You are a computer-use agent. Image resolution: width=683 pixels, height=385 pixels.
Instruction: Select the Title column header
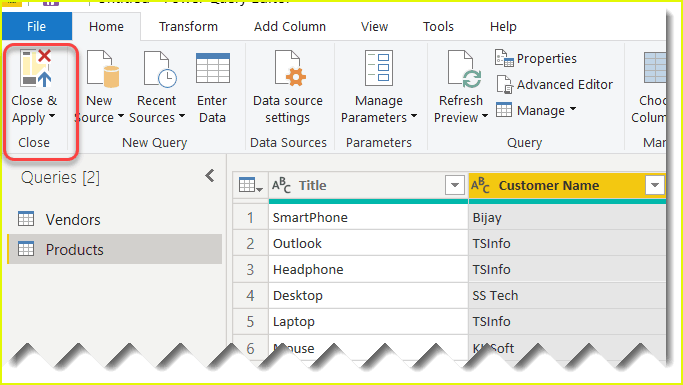coord(369,186)
